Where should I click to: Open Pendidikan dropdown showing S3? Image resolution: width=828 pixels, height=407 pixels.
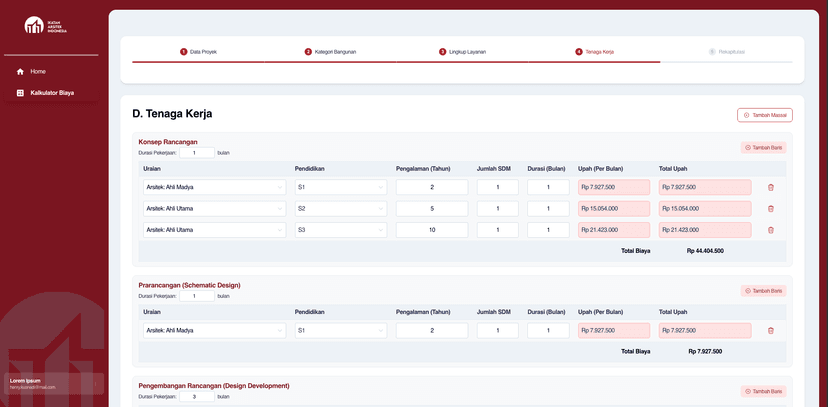pos(340,230)
